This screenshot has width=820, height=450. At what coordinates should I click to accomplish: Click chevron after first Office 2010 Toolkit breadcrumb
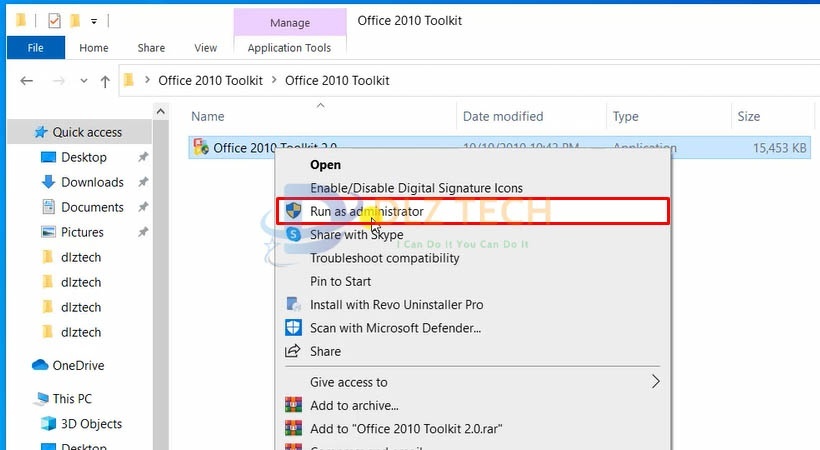(x=274, y=80)
